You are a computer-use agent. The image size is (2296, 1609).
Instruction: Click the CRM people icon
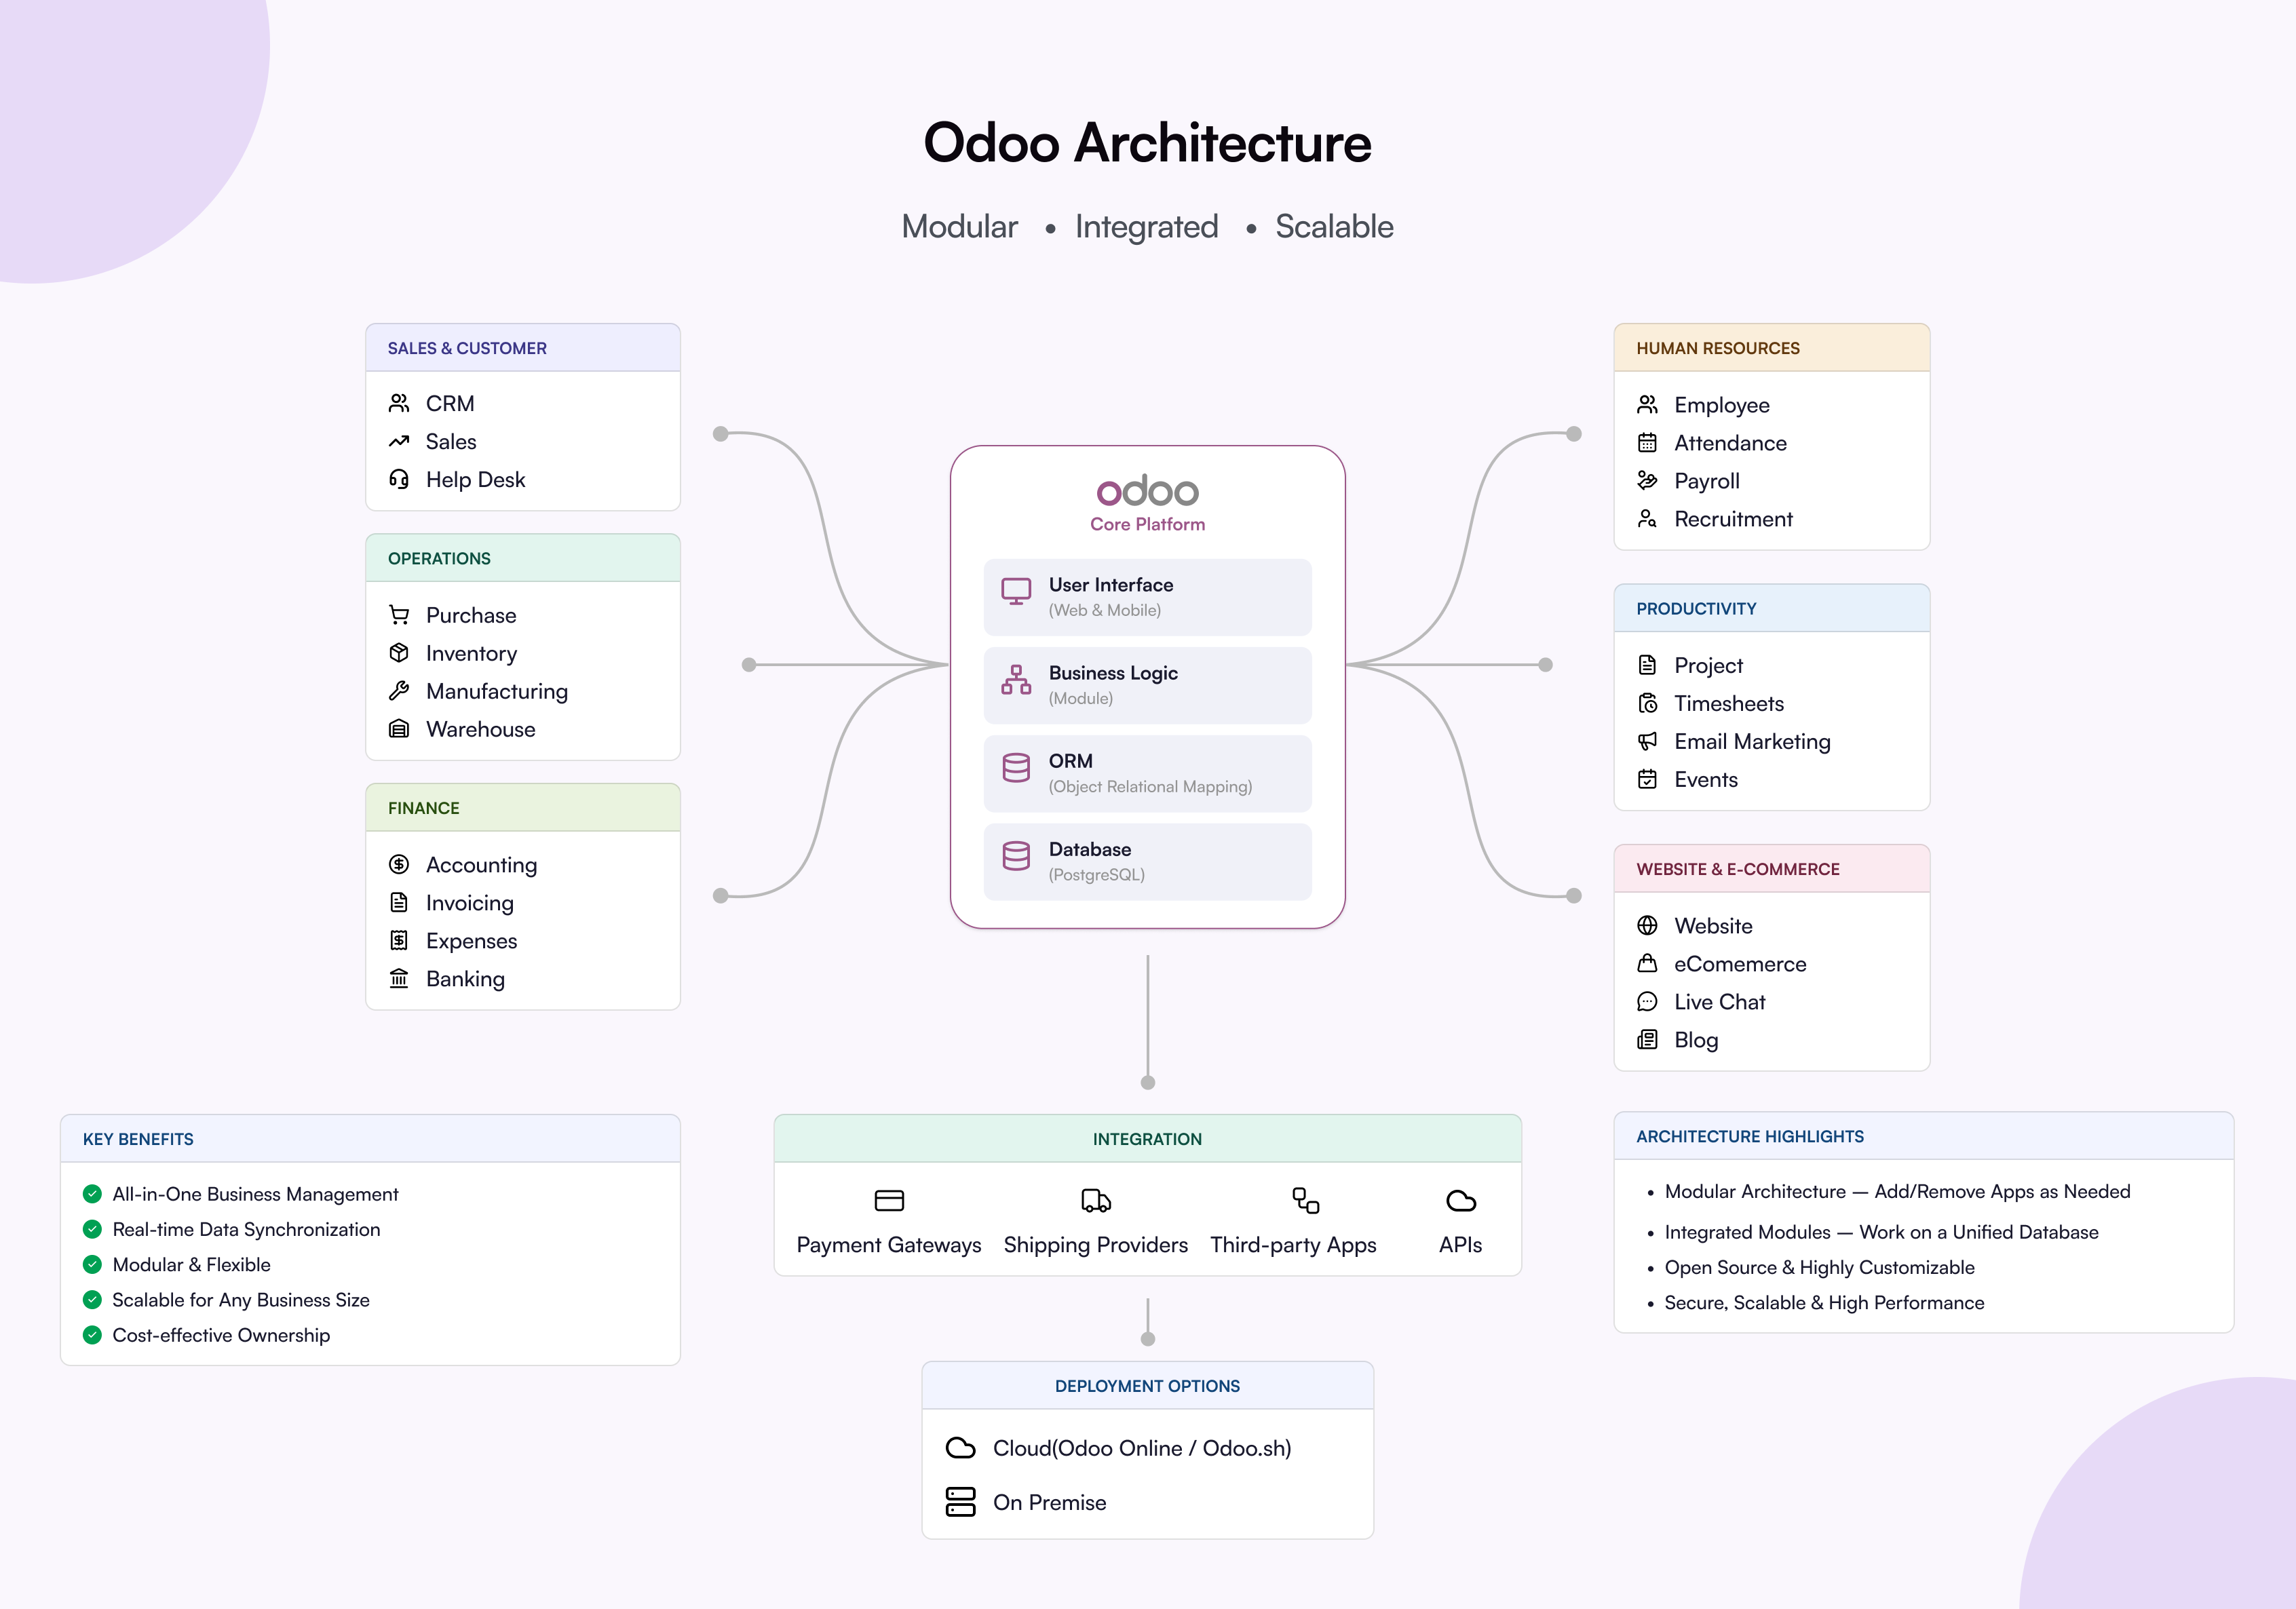pyautogui.click(x=399, y=403)
